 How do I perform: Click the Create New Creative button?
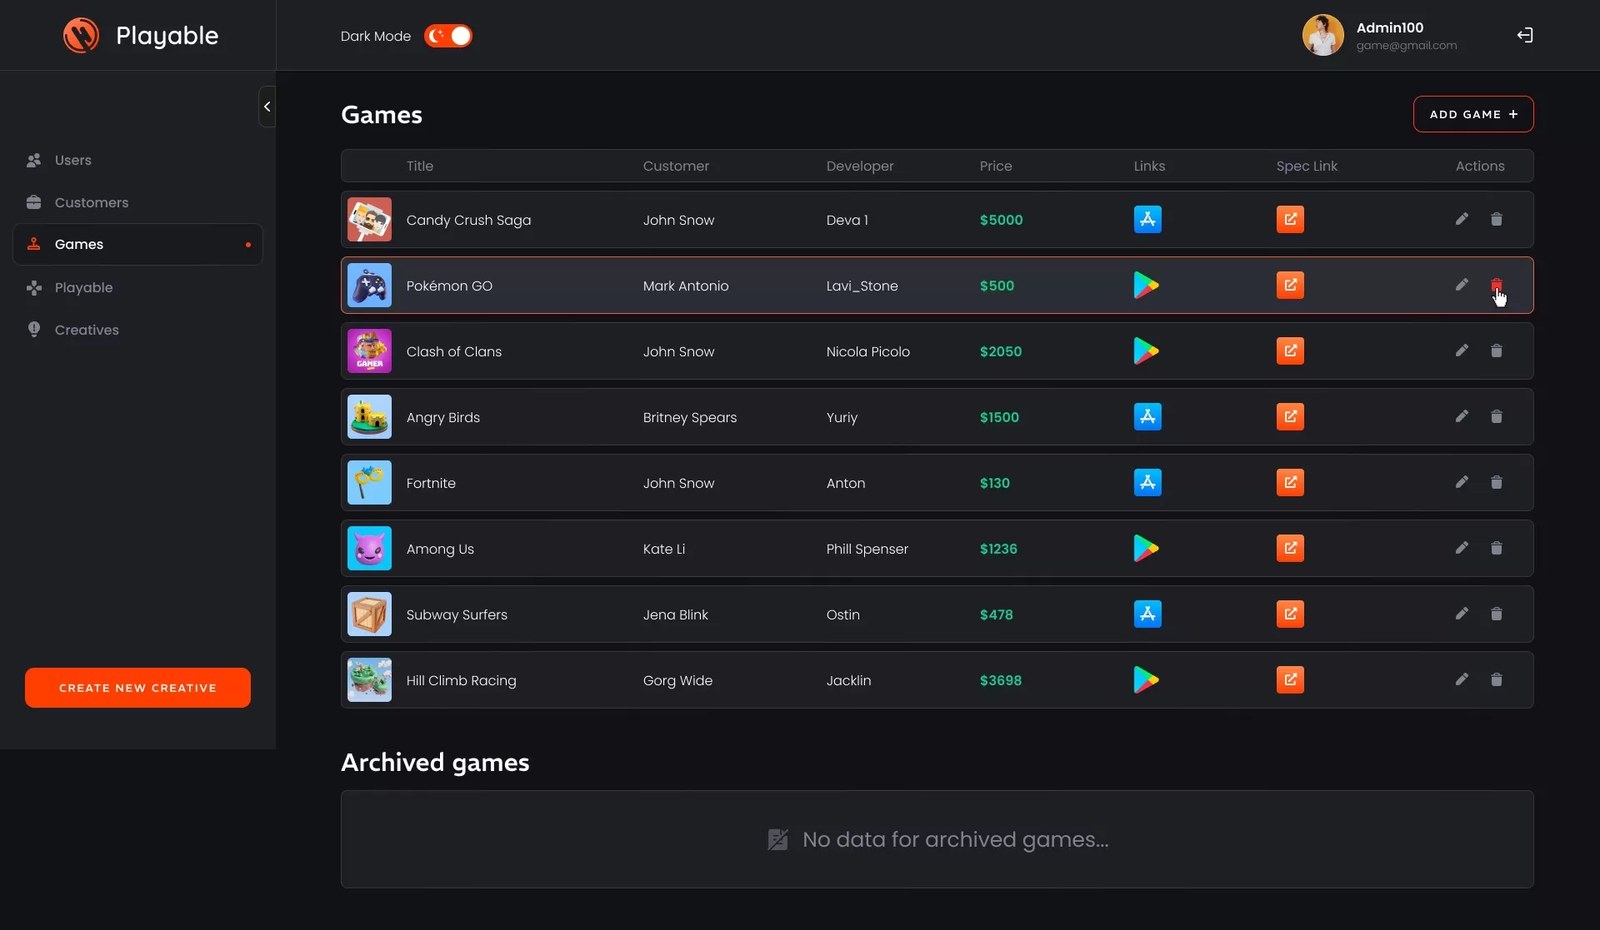tap(138, 688)
